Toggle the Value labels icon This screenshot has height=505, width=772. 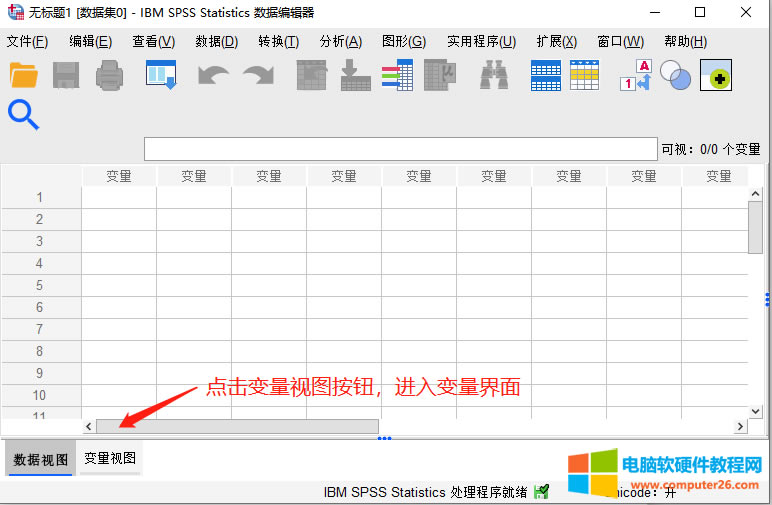pos(636,75)
